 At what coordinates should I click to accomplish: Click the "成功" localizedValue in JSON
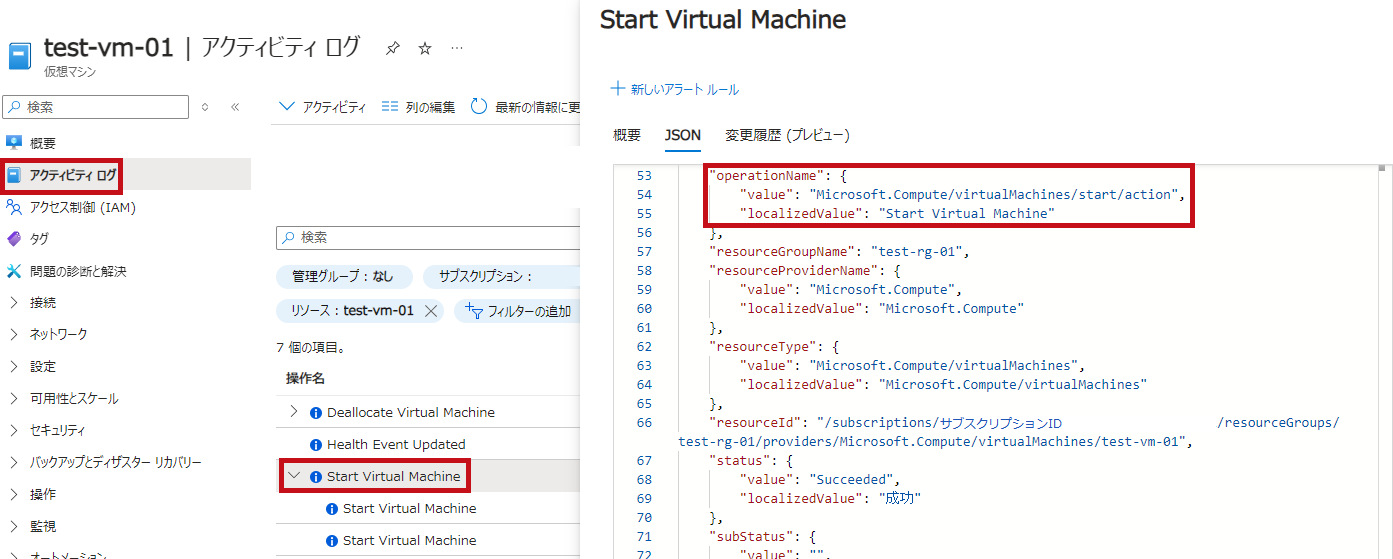coord(899,498)
